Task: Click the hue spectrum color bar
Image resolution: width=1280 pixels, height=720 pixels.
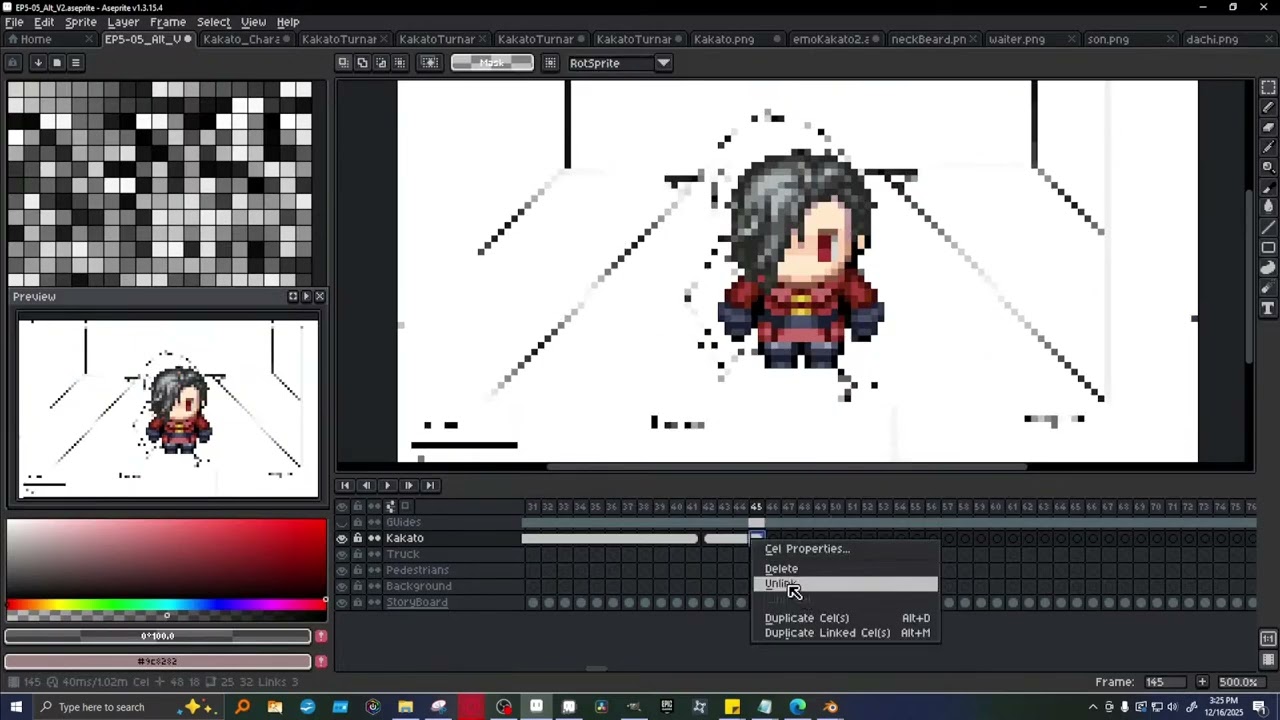Action: [166, 604]
